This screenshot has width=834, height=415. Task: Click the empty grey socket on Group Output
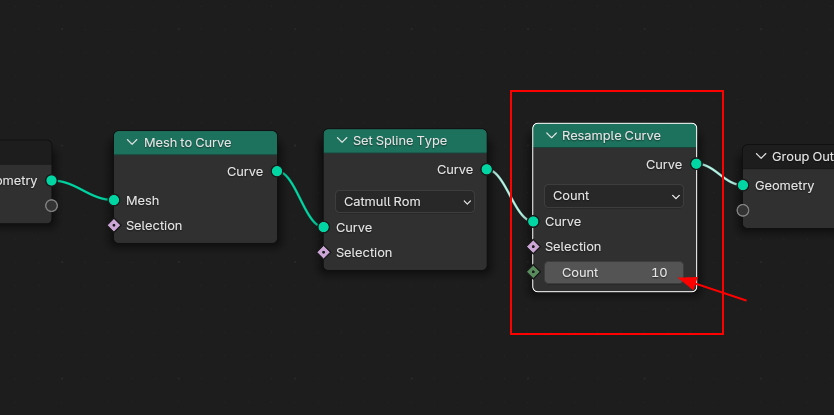pos(743,210)
